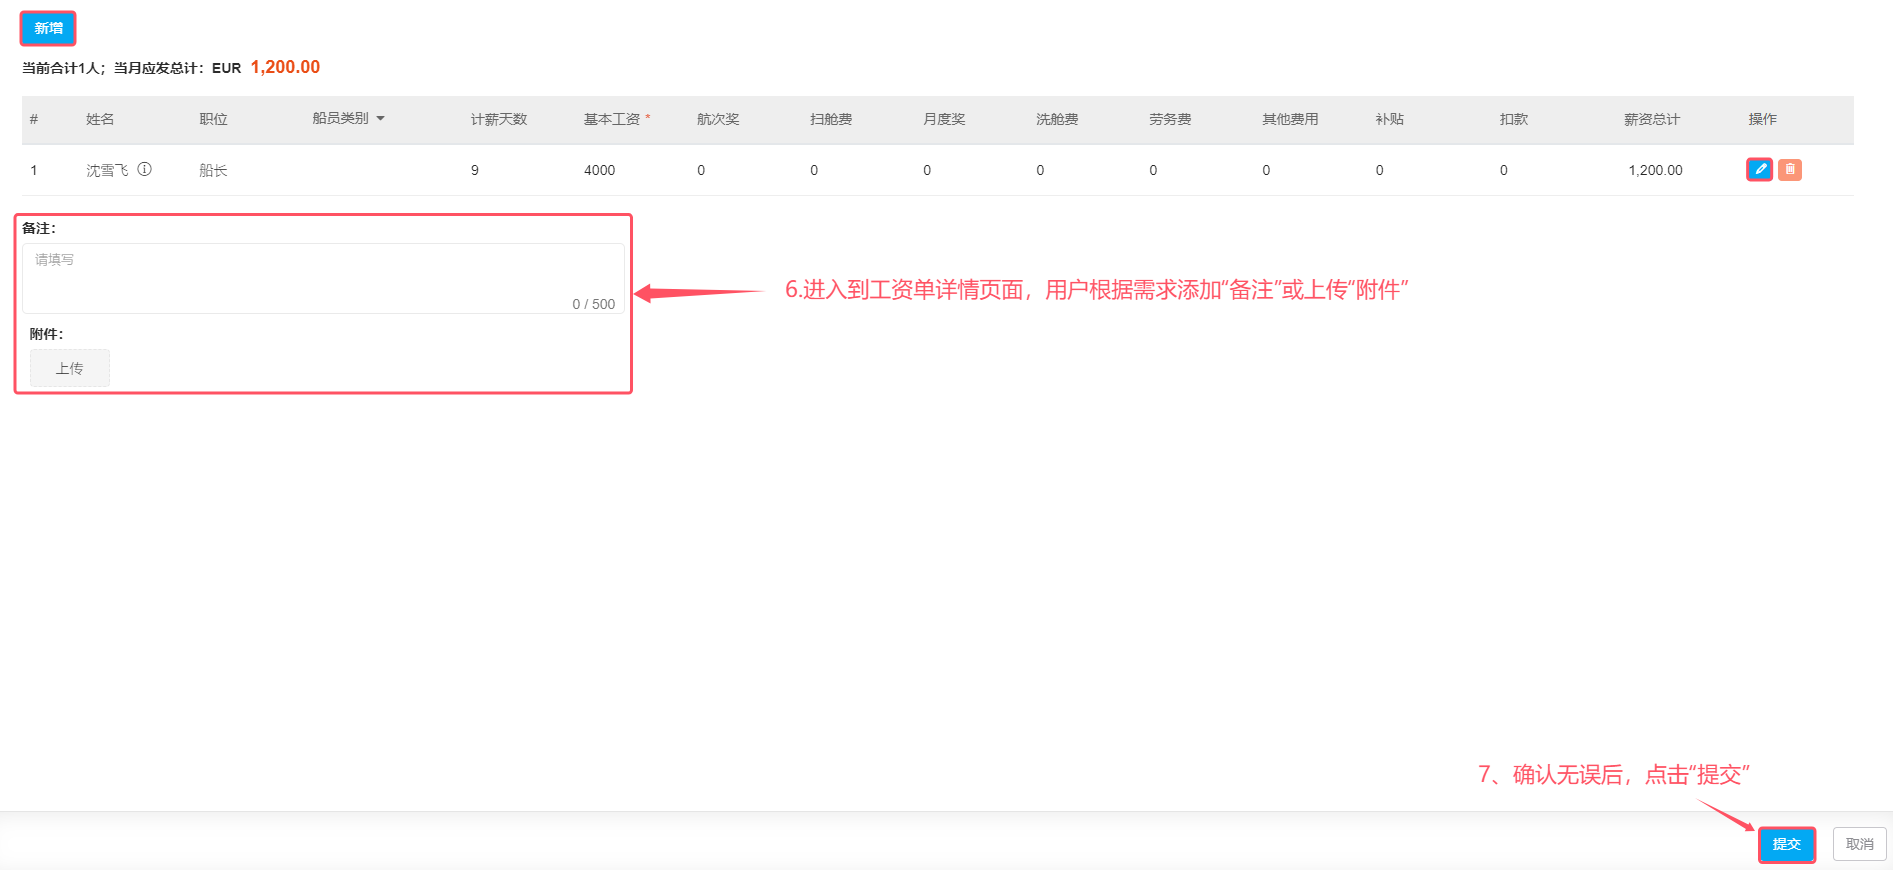Click the 扫舱费 column header
1893x870 pixels.
point(831,119)
